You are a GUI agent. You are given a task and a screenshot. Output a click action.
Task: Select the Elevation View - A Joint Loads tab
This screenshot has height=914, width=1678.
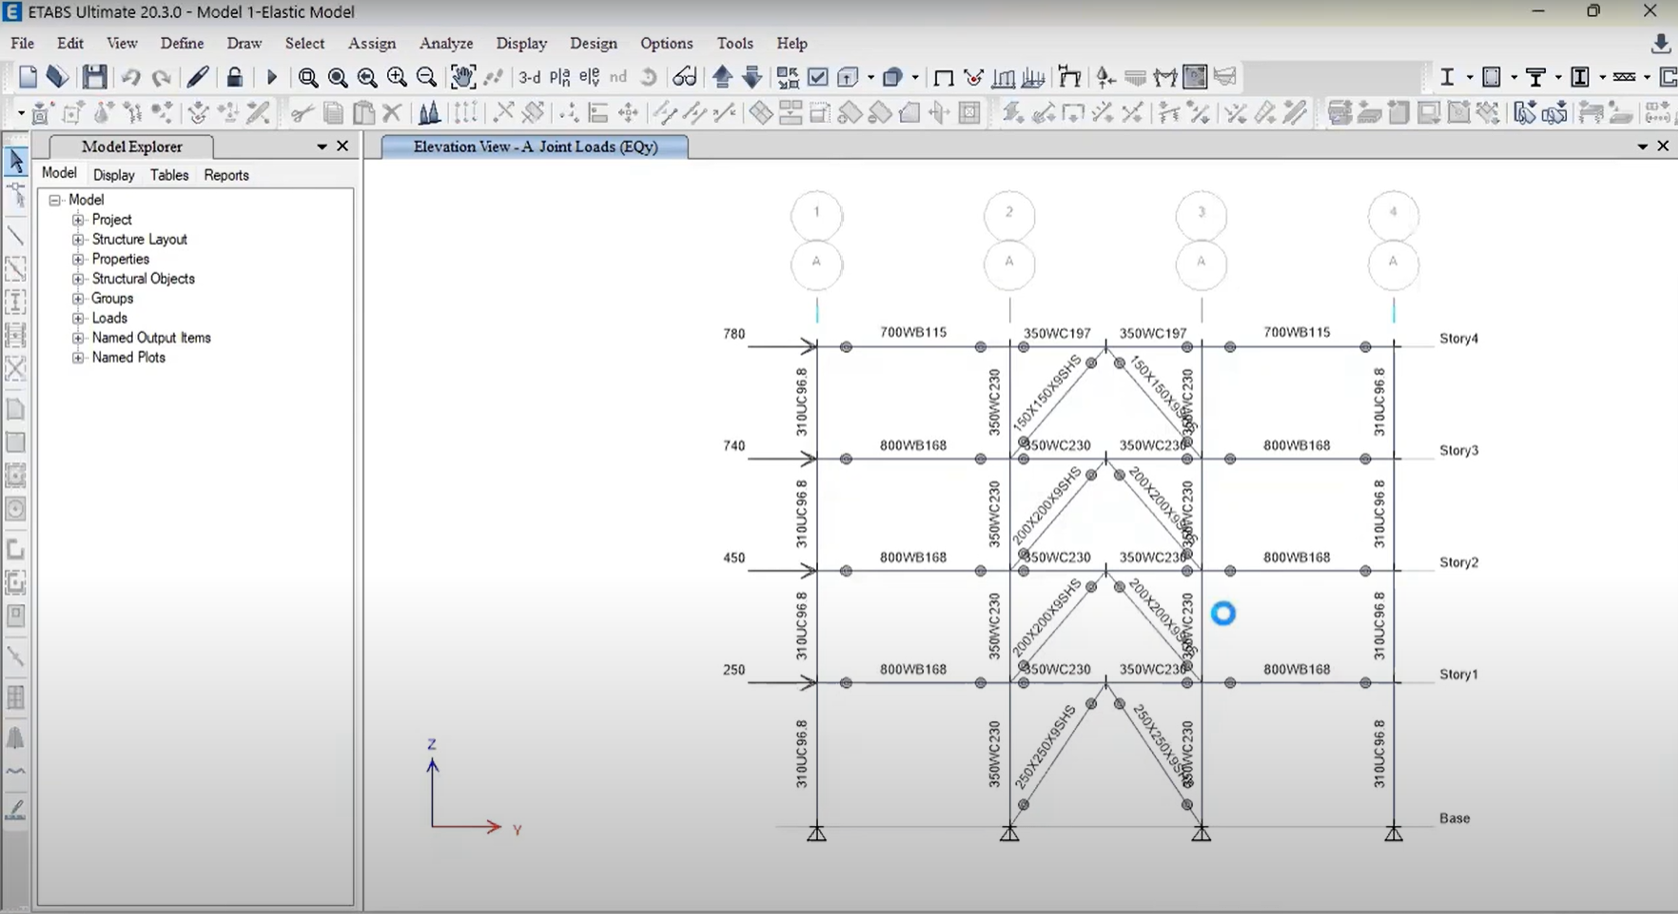[535, 147]
